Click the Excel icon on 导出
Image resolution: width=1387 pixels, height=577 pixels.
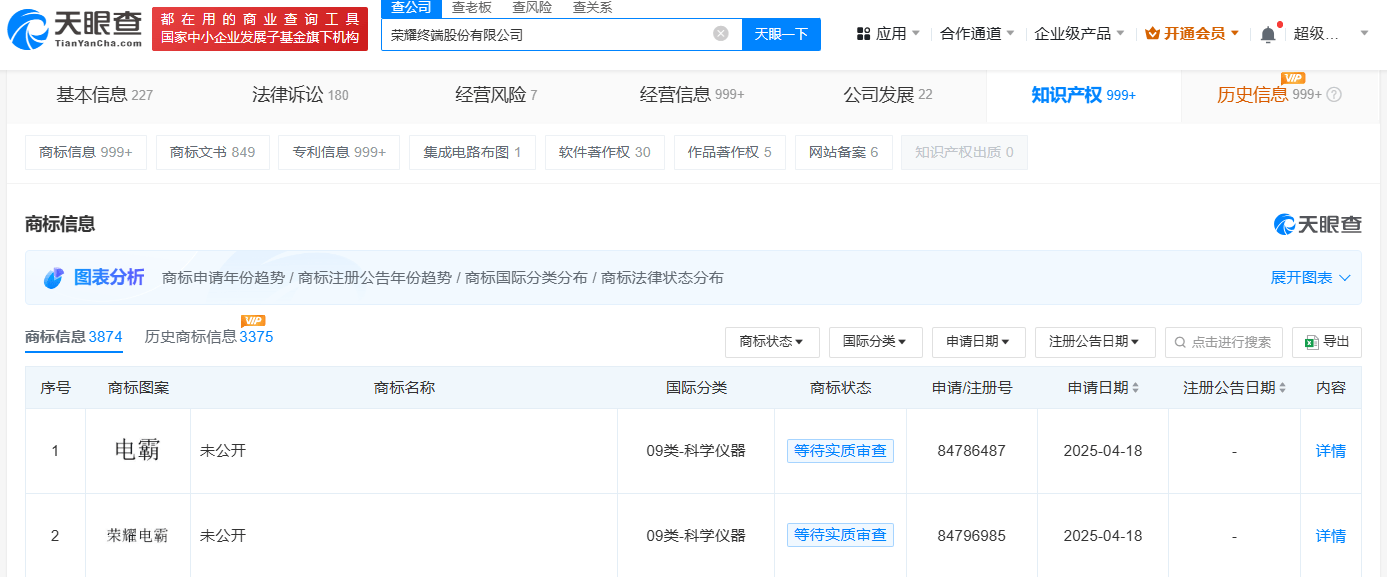pos(1311,342)
